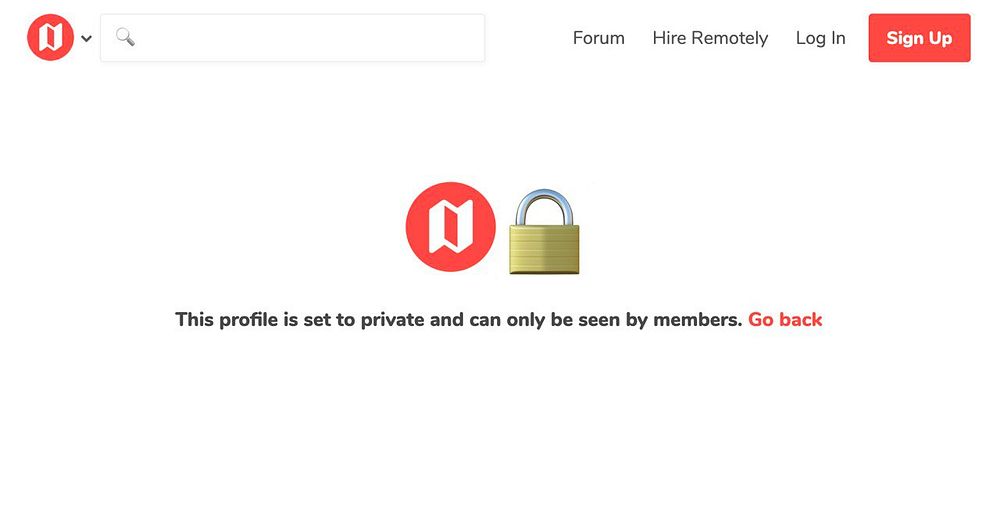Follow the Go back link
The width and height of the screenshot is (1000, 505).
coord(785,320)
